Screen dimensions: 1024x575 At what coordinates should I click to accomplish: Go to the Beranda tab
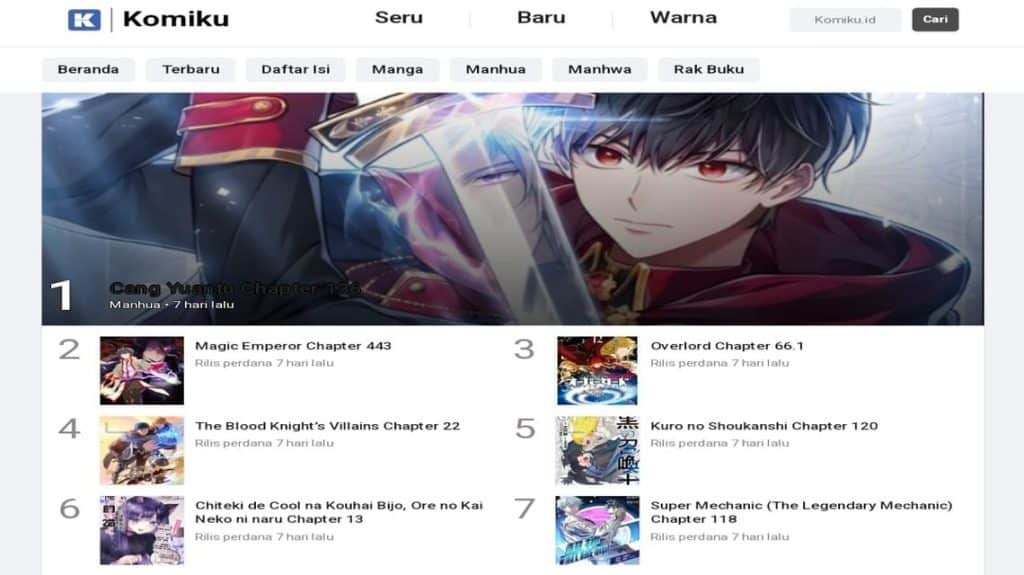[88, 69]
